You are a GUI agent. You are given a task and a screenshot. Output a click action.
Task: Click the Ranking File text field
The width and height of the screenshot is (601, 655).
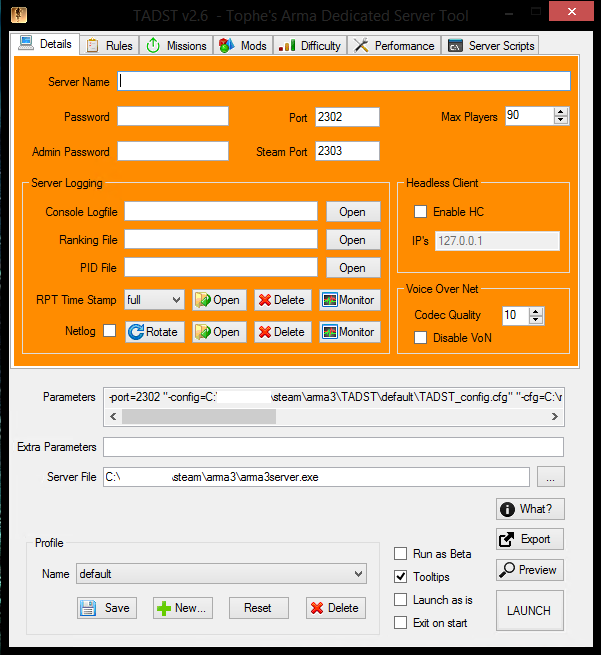tap(221, 239)
